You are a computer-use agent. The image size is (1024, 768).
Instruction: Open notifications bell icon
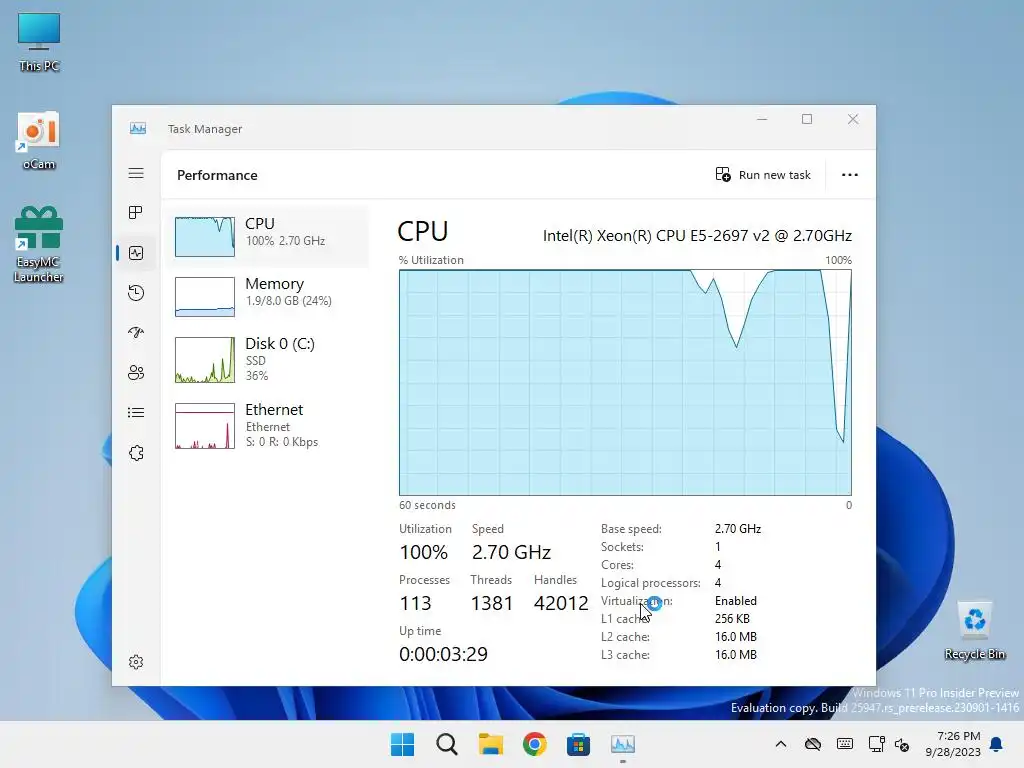997,744
